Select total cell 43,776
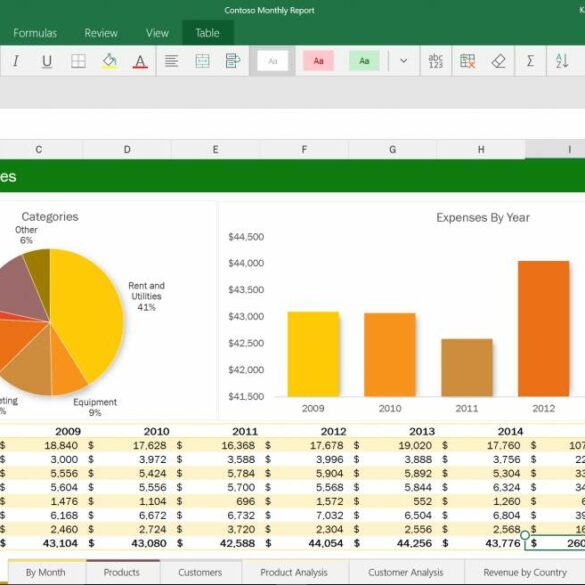 point(481,543)
